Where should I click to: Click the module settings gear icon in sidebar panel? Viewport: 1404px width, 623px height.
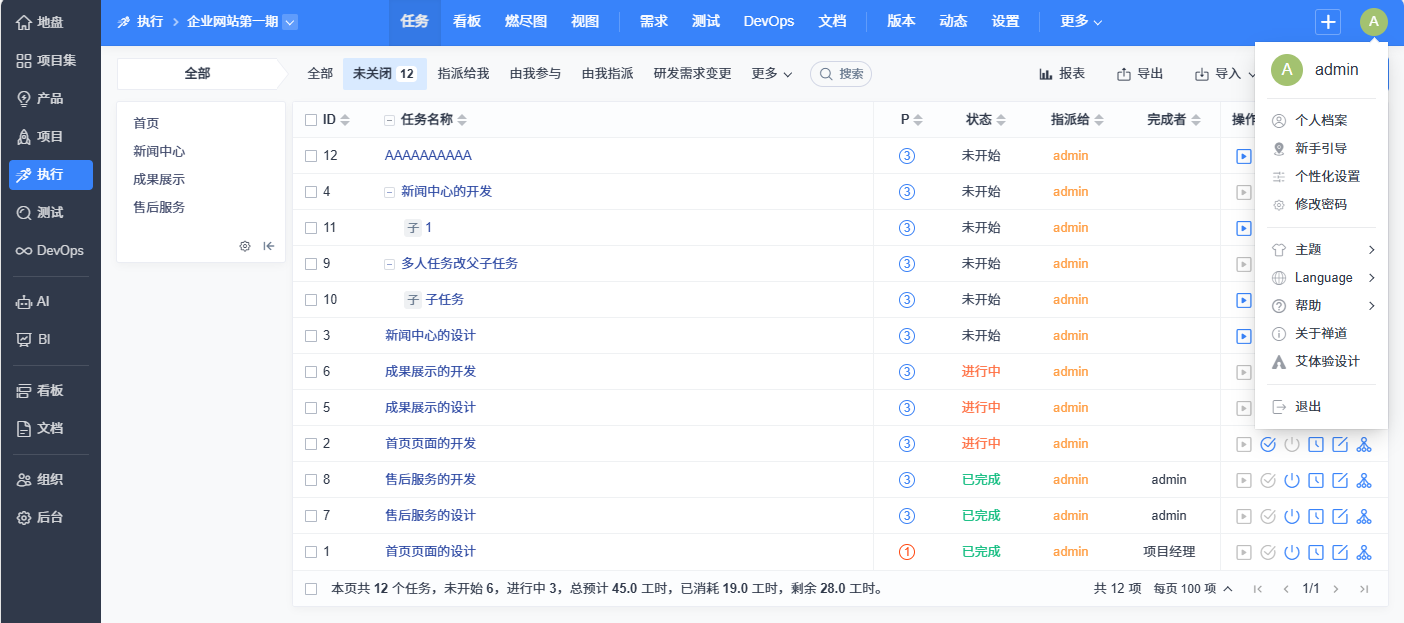pyautogui.click(x=245, y=246)
